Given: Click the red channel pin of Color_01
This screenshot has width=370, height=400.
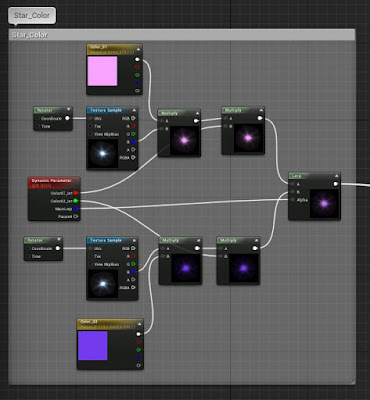Looking at the screenshot, I should pos(137,67).
